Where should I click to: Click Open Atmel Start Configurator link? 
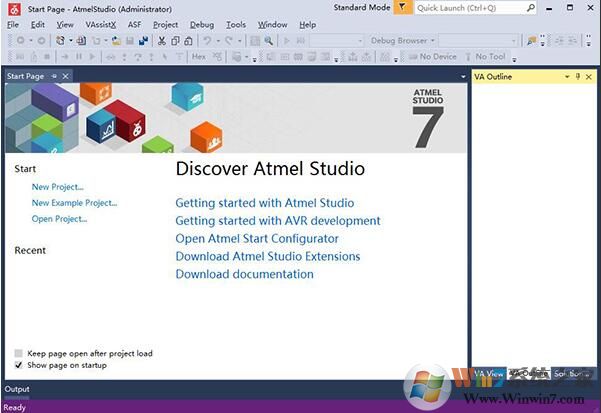257,239
